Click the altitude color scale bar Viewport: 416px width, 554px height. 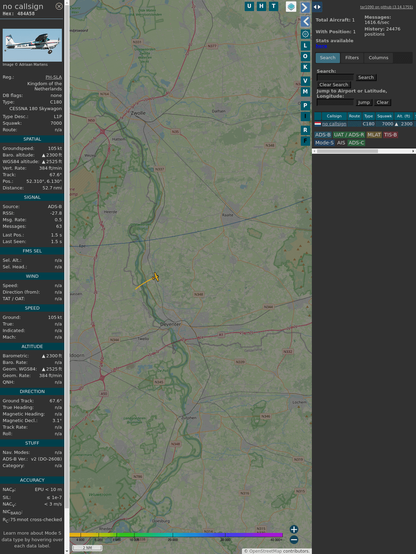tap(176, 535)
